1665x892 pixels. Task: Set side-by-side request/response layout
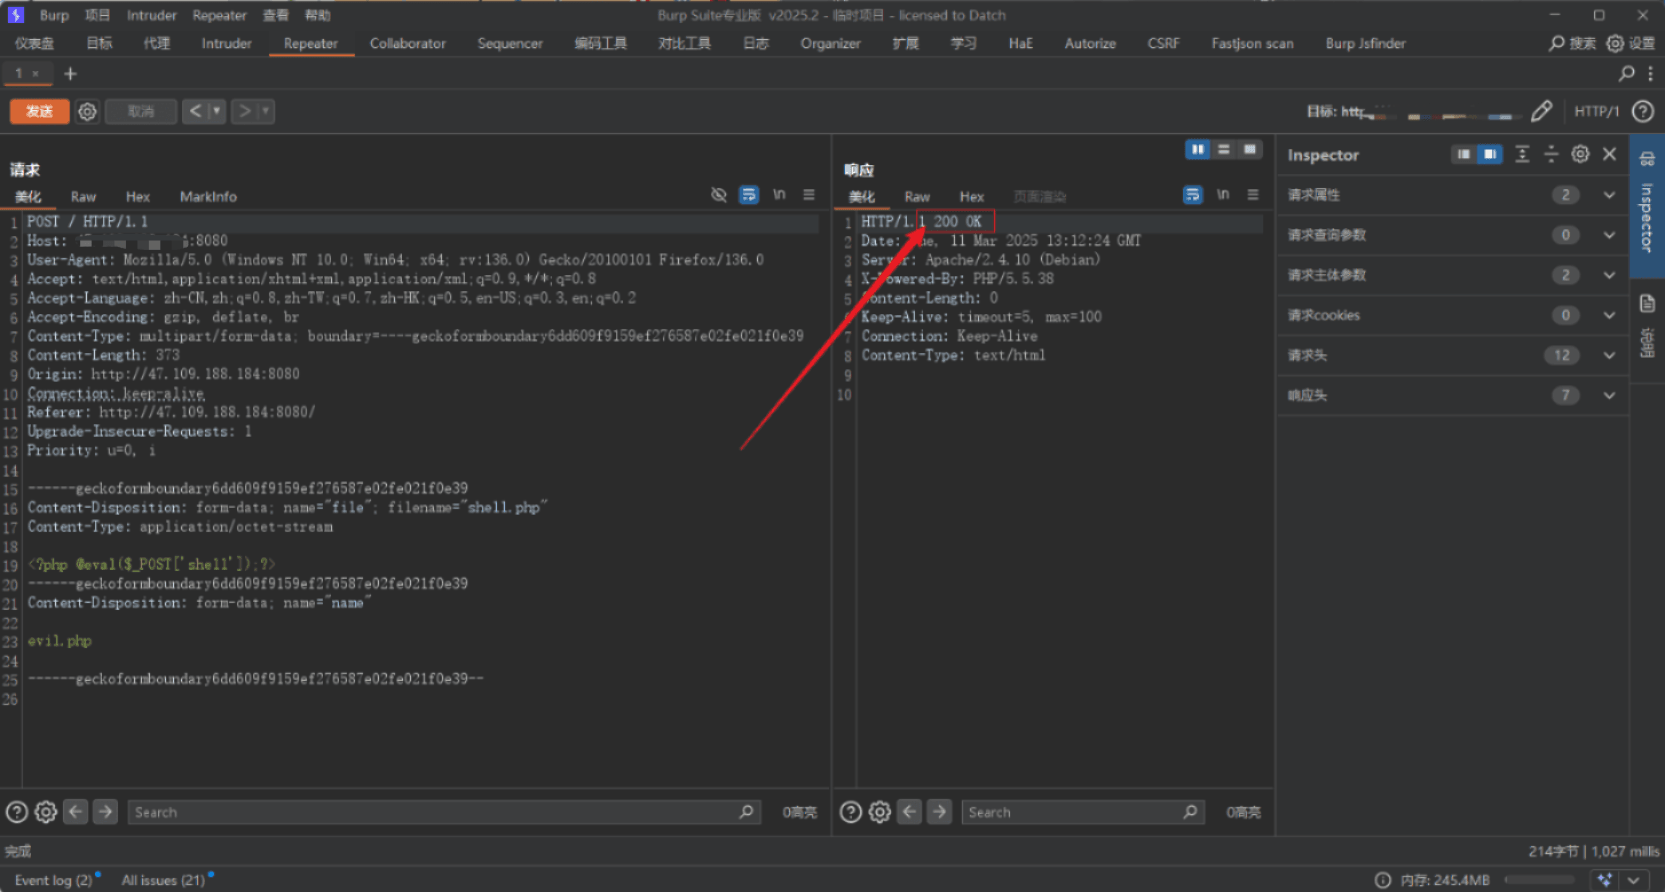tap(1198, 150)
